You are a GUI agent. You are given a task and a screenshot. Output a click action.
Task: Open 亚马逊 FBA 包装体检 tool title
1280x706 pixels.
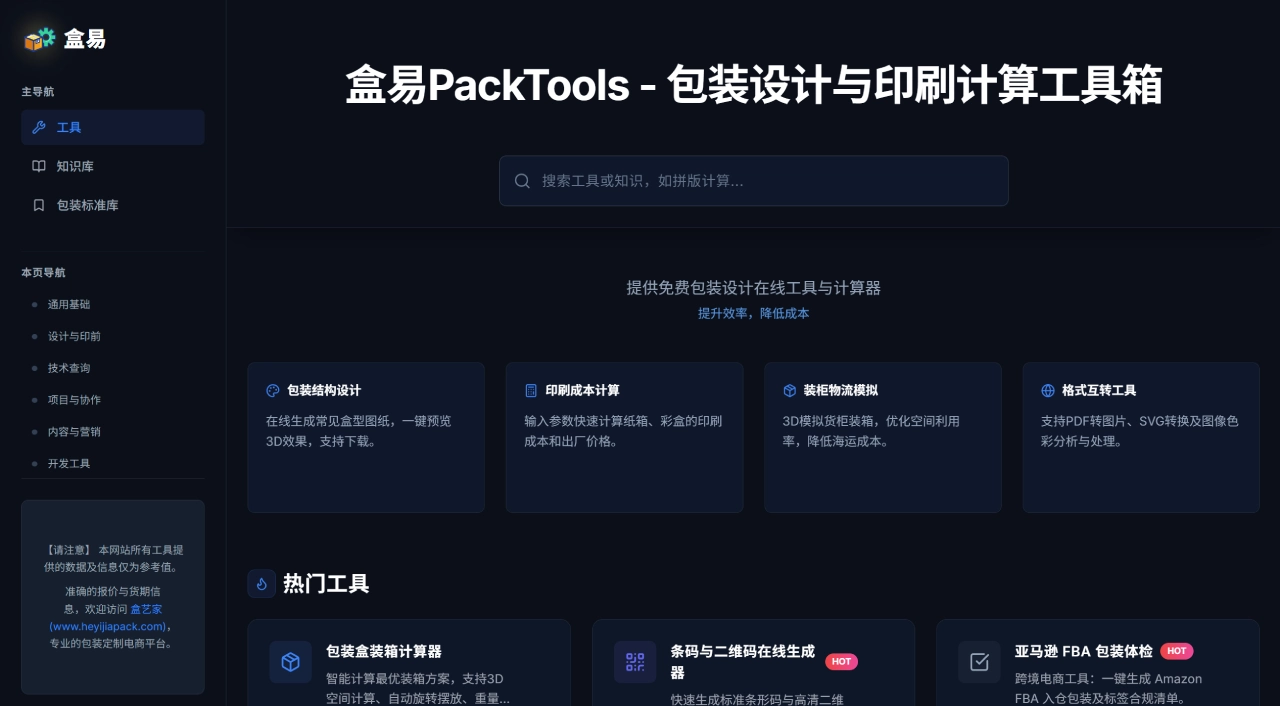point(1083,651)
